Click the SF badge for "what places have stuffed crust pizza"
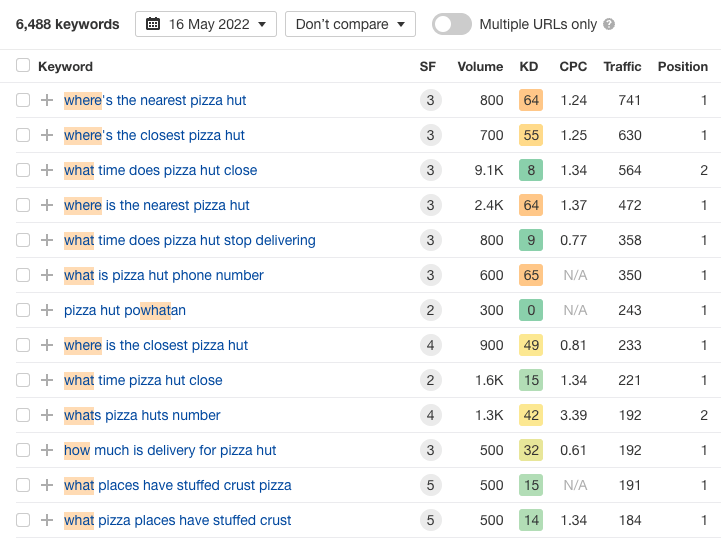 430,485
